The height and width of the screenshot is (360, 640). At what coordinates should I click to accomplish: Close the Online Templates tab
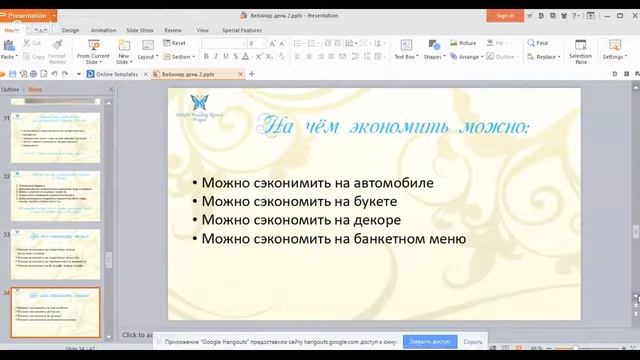tap(146, 74)
